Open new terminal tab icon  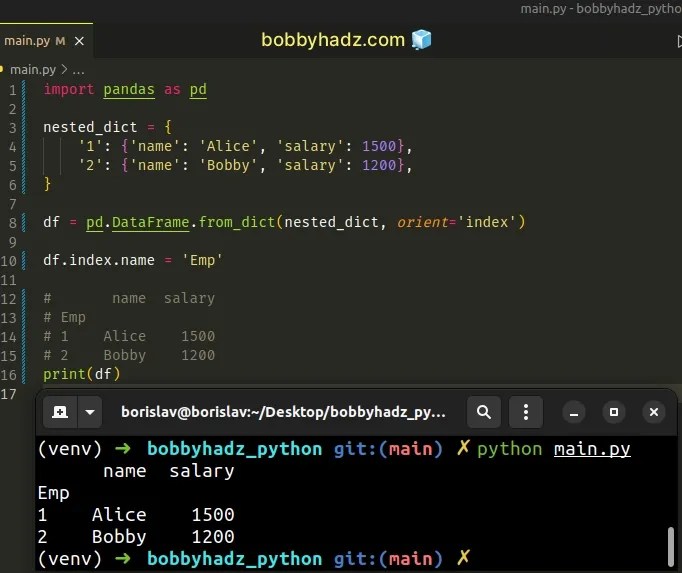click(60, 412)
